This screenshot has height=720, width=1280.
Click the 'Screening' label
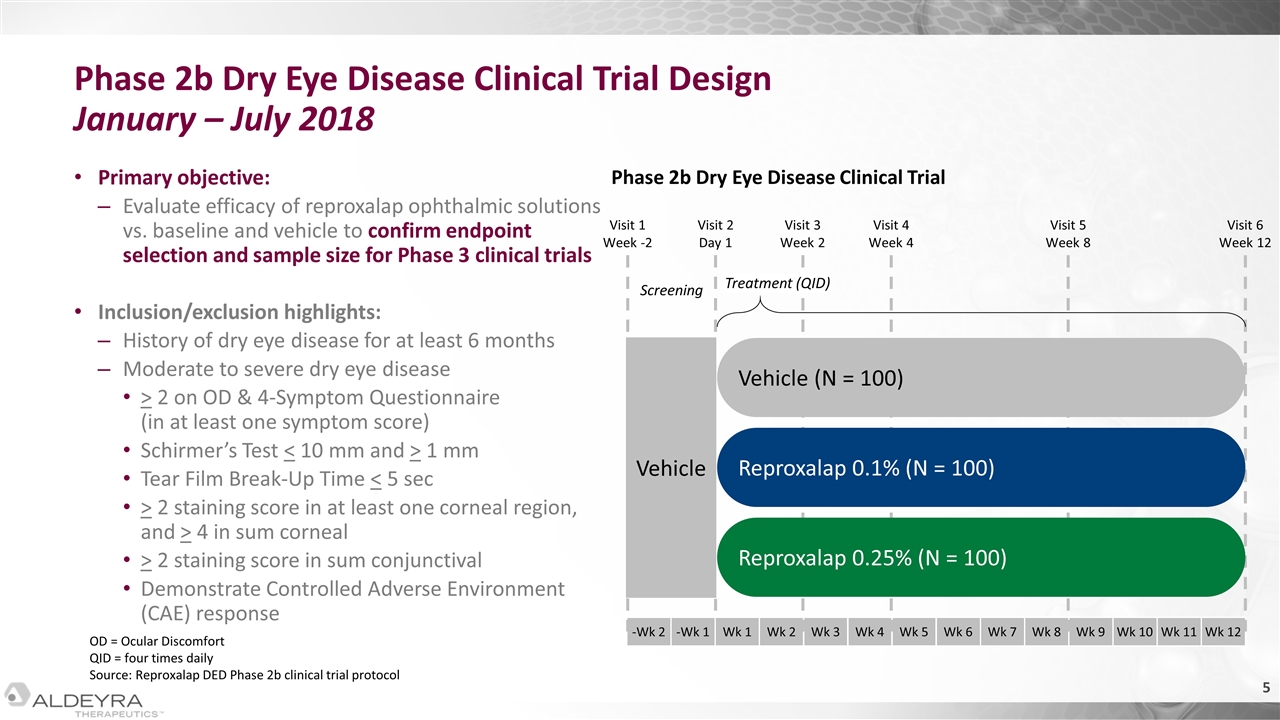click(671, 290)
